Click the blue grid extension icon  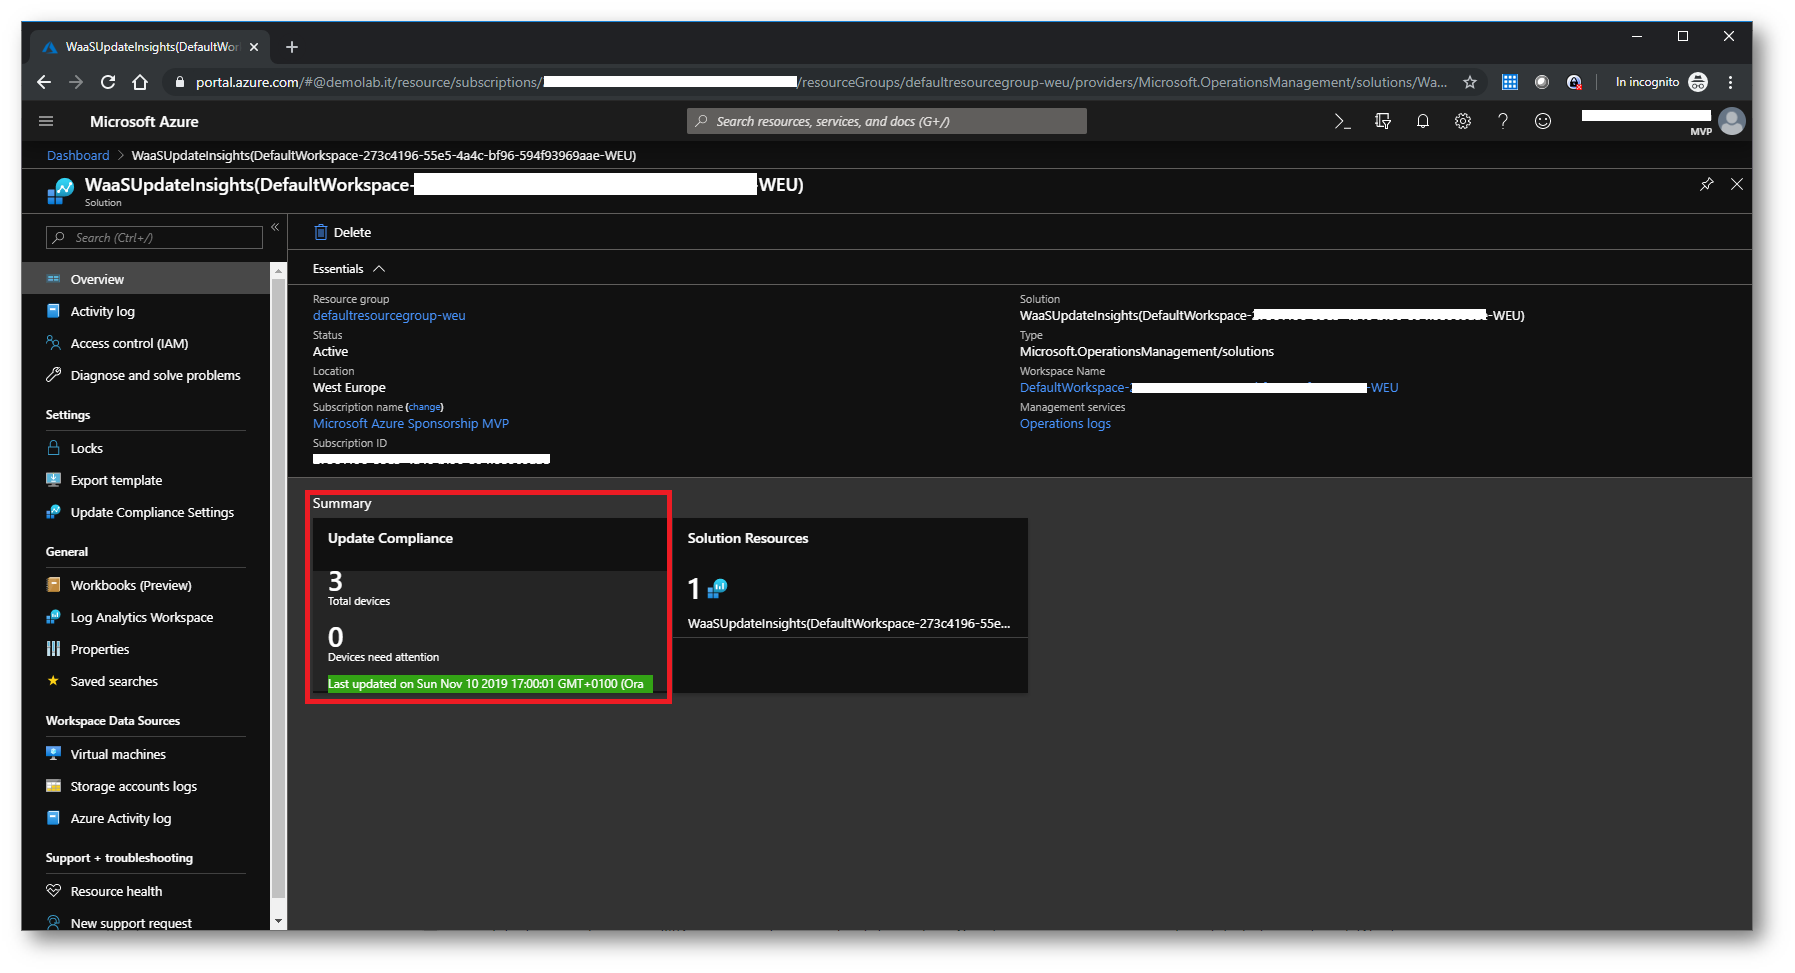[x=1510, y=82]
